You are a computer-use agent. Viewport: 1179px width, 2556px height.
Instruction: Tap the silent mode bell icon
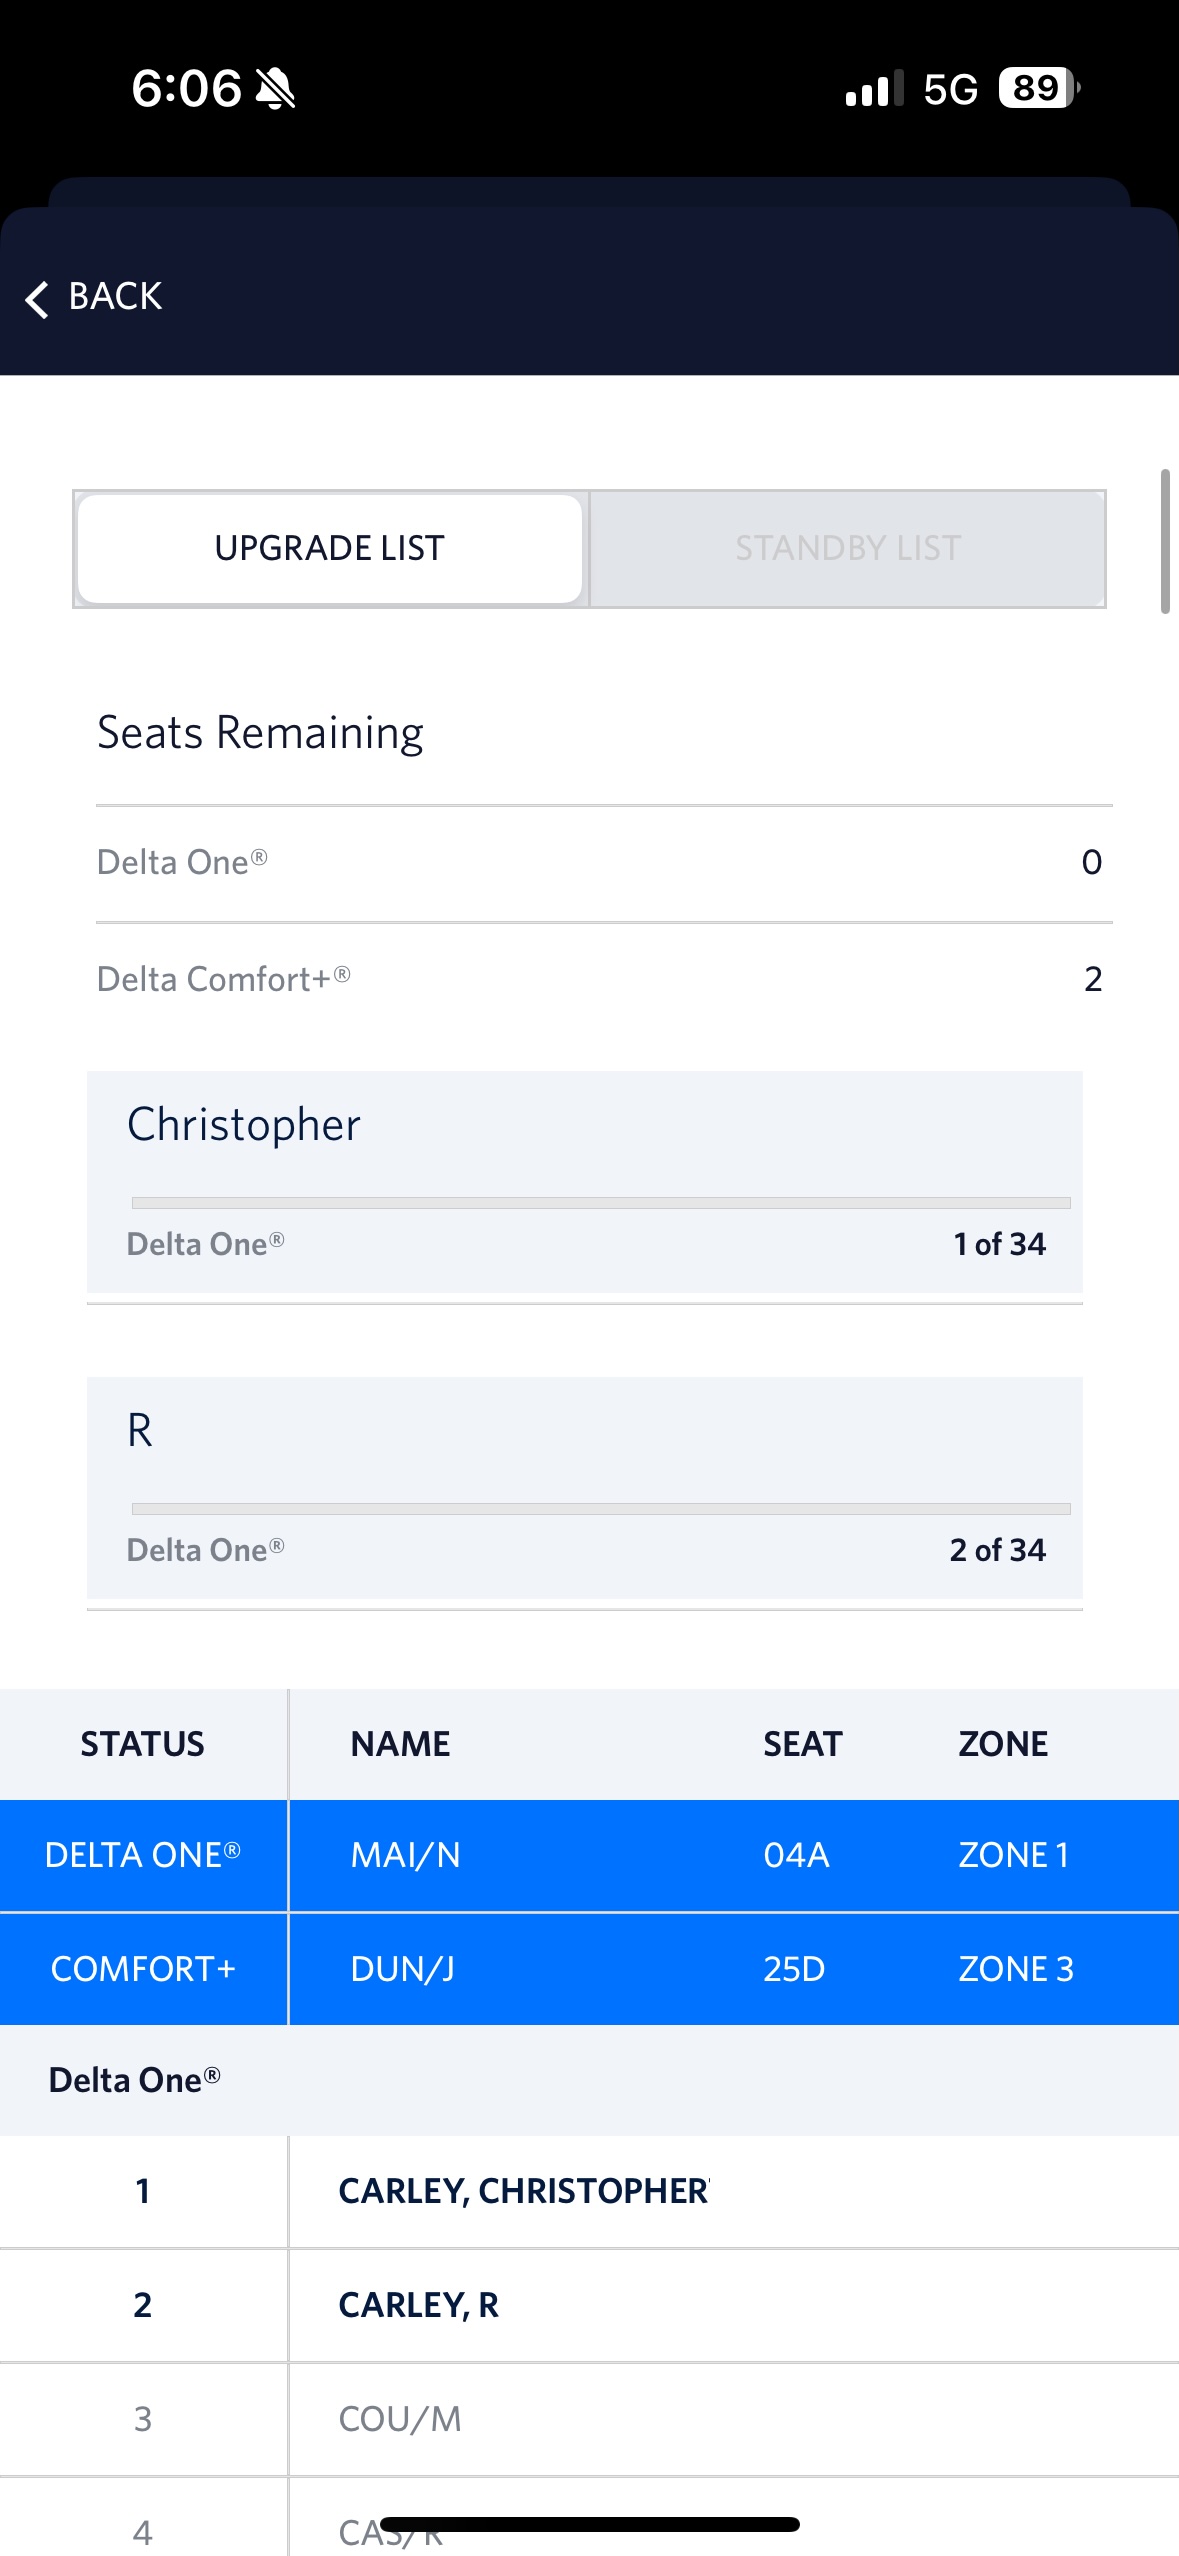[x=275, y=89]
